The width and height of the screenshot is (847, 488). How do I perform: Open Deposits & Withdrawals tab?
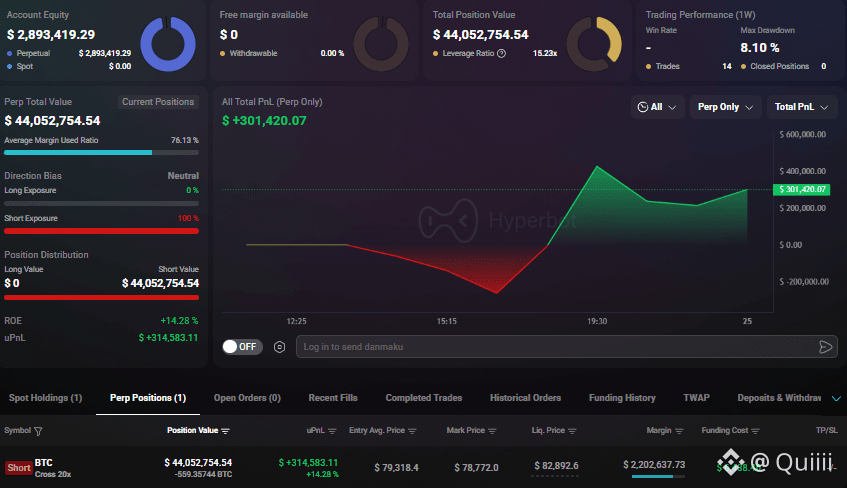779,398
